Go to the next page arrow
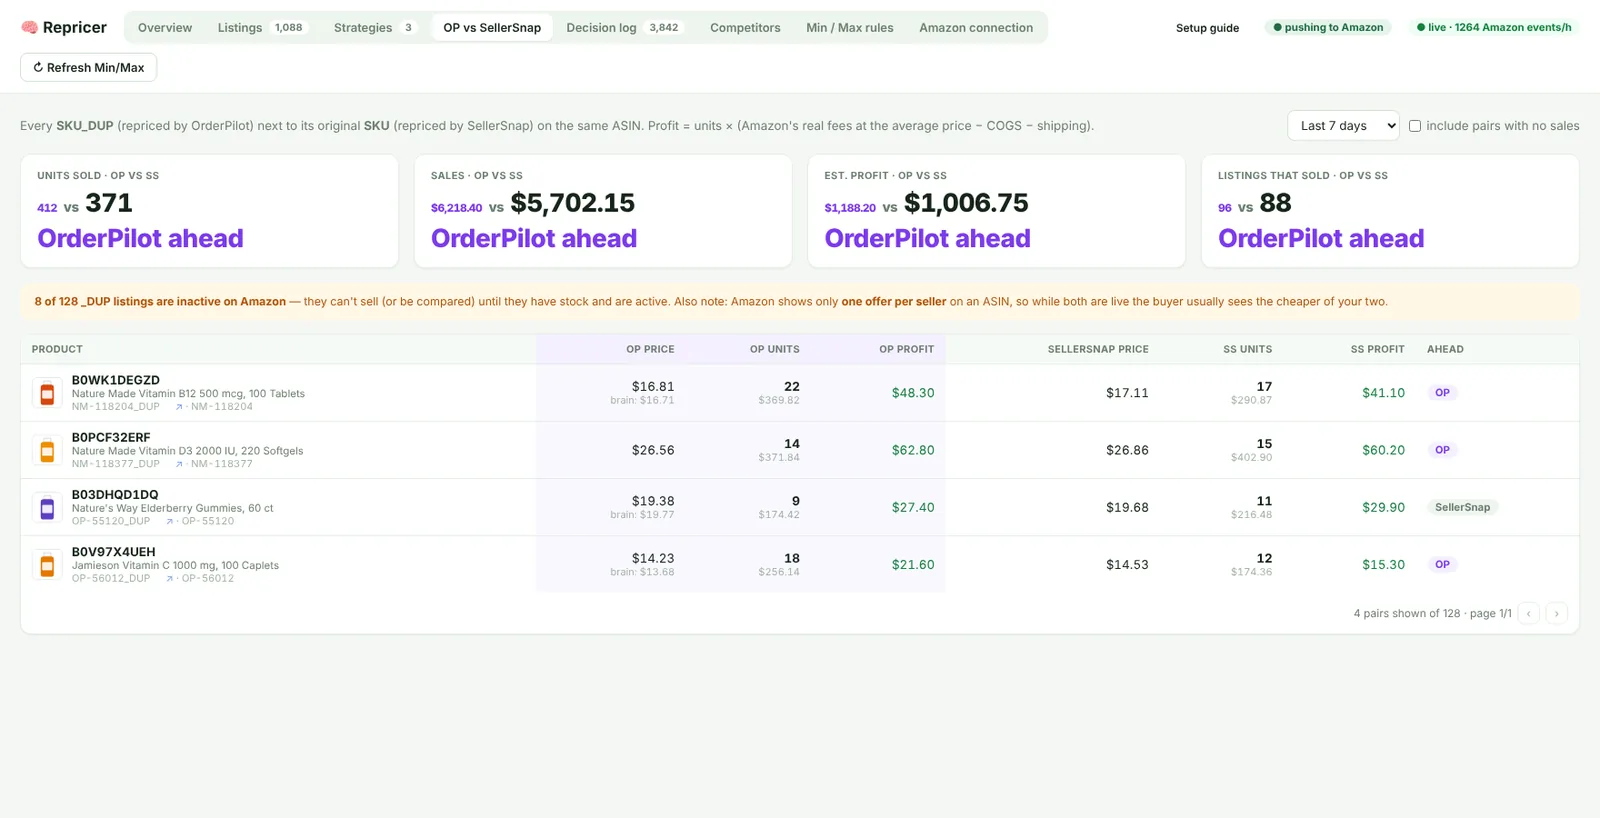 [x=1556, y=613]
